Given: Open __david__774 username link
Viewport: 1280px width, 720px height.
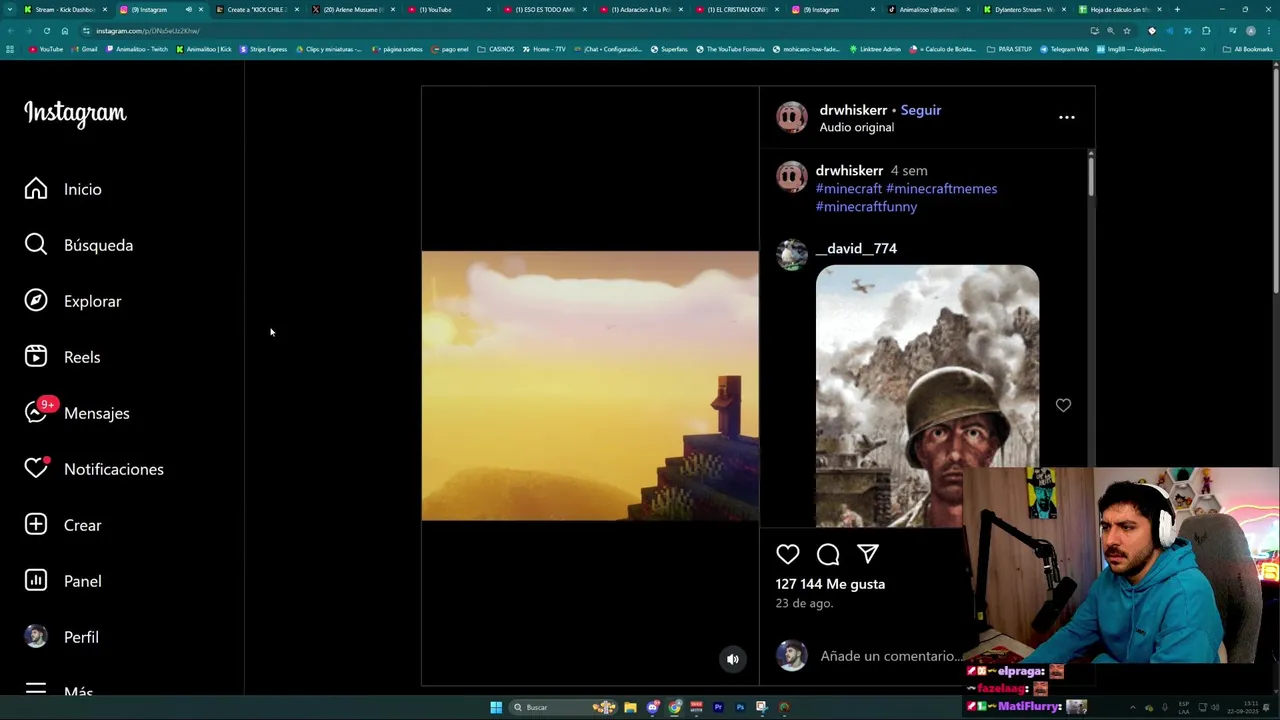Looking at the screenshot, I should (856, 248).
